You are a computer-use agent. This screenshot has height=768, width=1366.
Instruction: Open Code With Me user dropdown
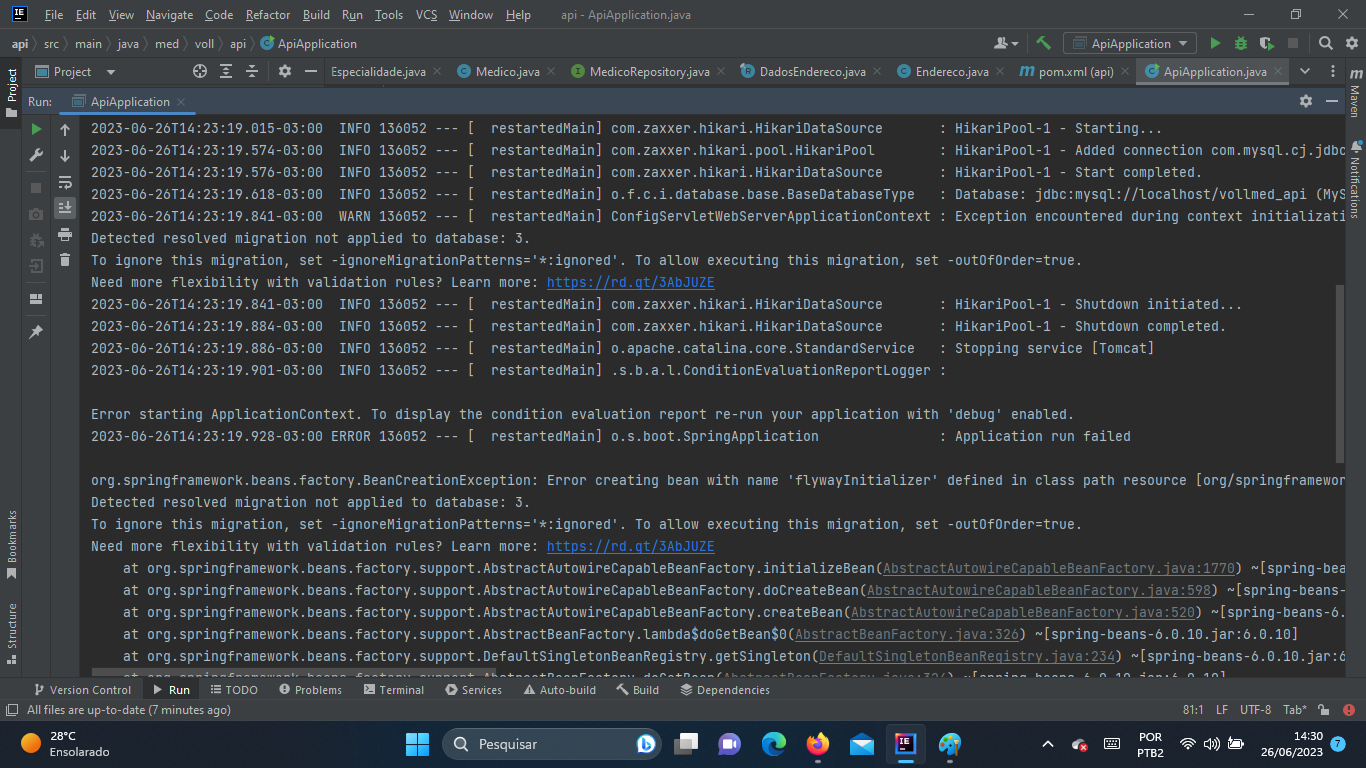[x=1006, y=43]
